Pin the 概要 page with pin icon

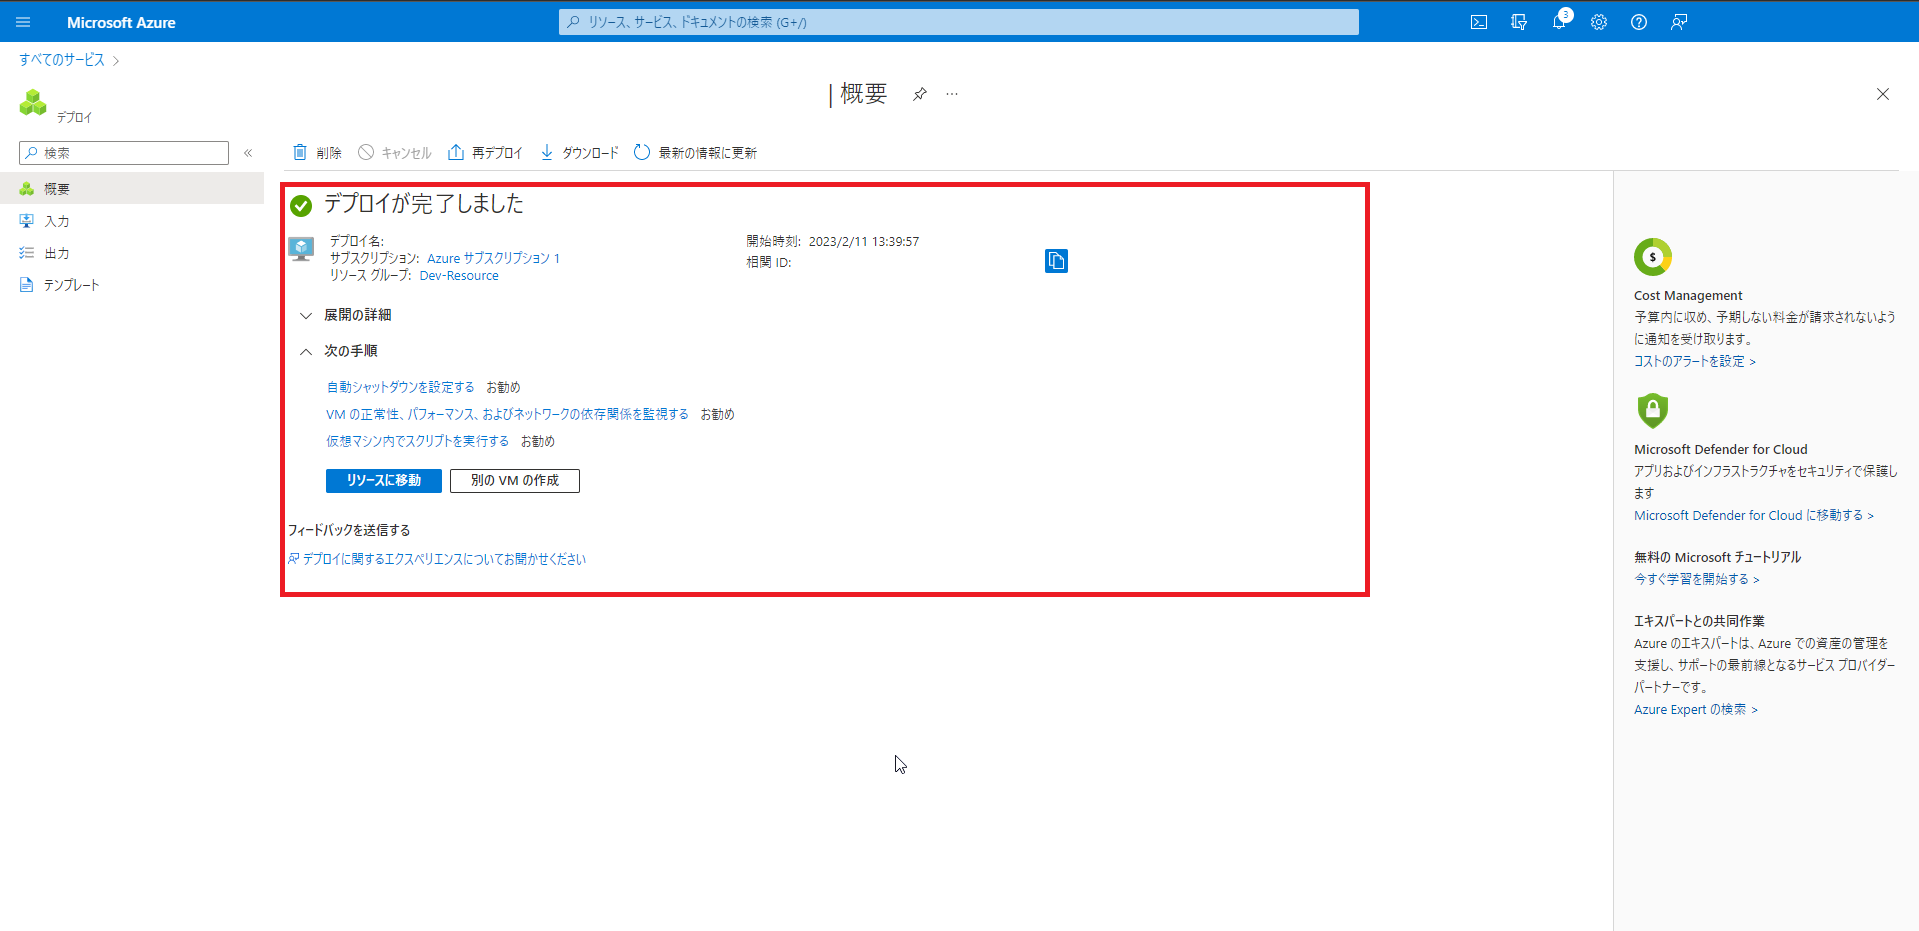click(x=920, y=94)
